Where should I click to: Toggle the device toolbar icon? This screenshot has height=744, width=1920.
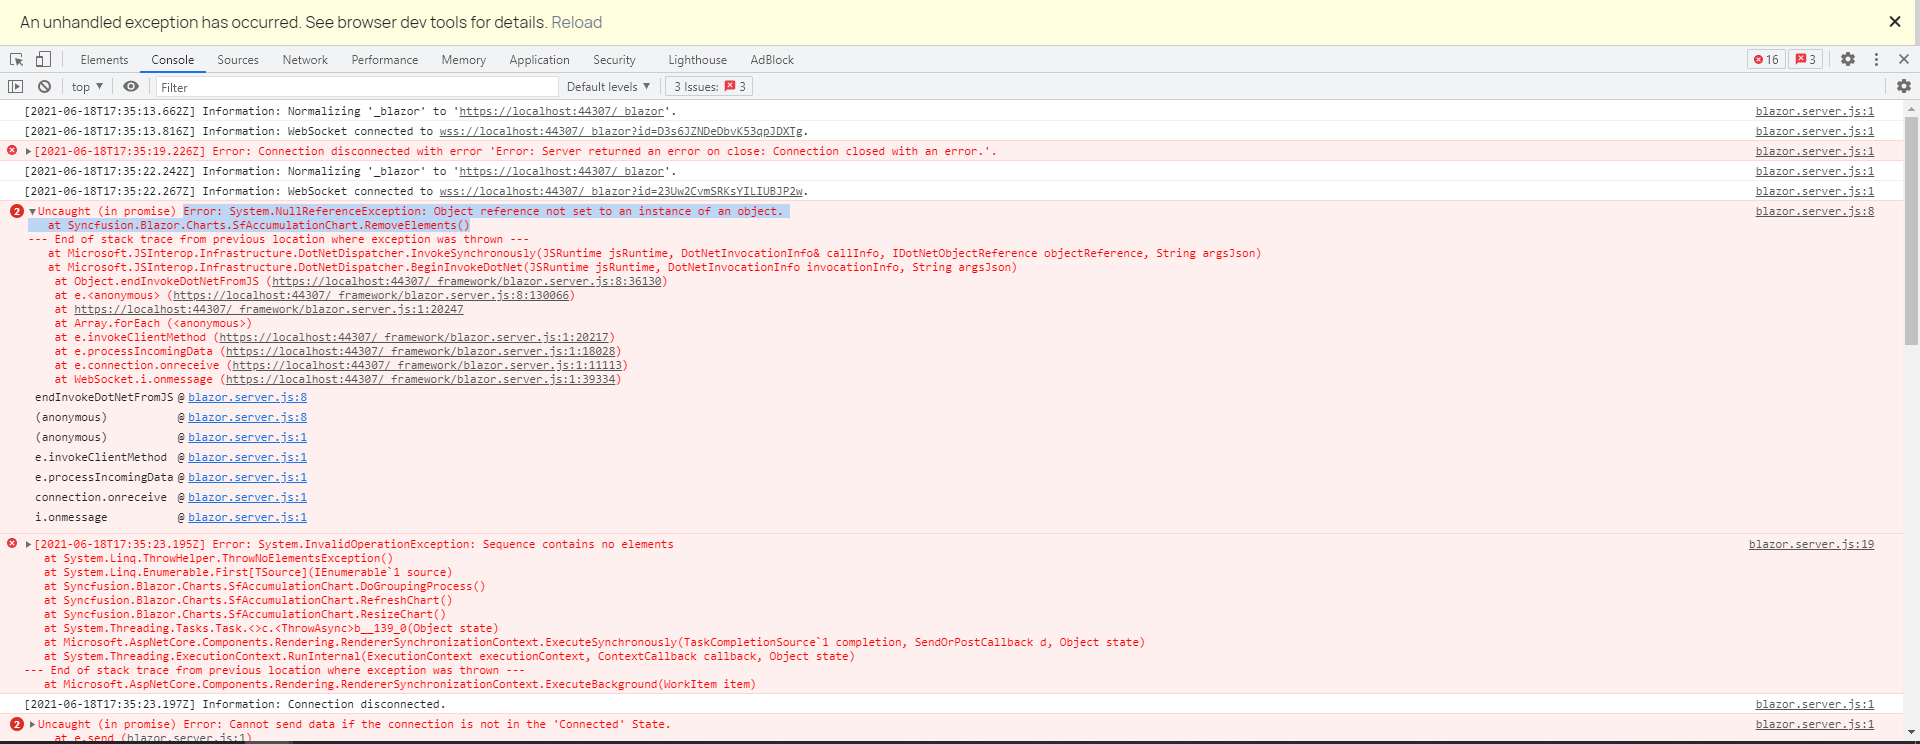tap(43, 60)
